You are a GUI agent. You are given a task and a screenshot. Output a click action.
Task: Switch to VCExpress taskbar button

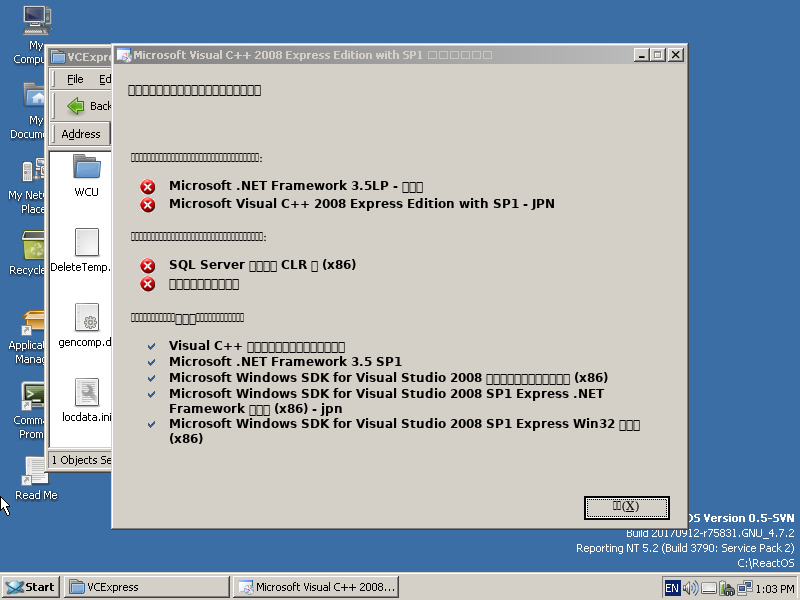[147, 587]
